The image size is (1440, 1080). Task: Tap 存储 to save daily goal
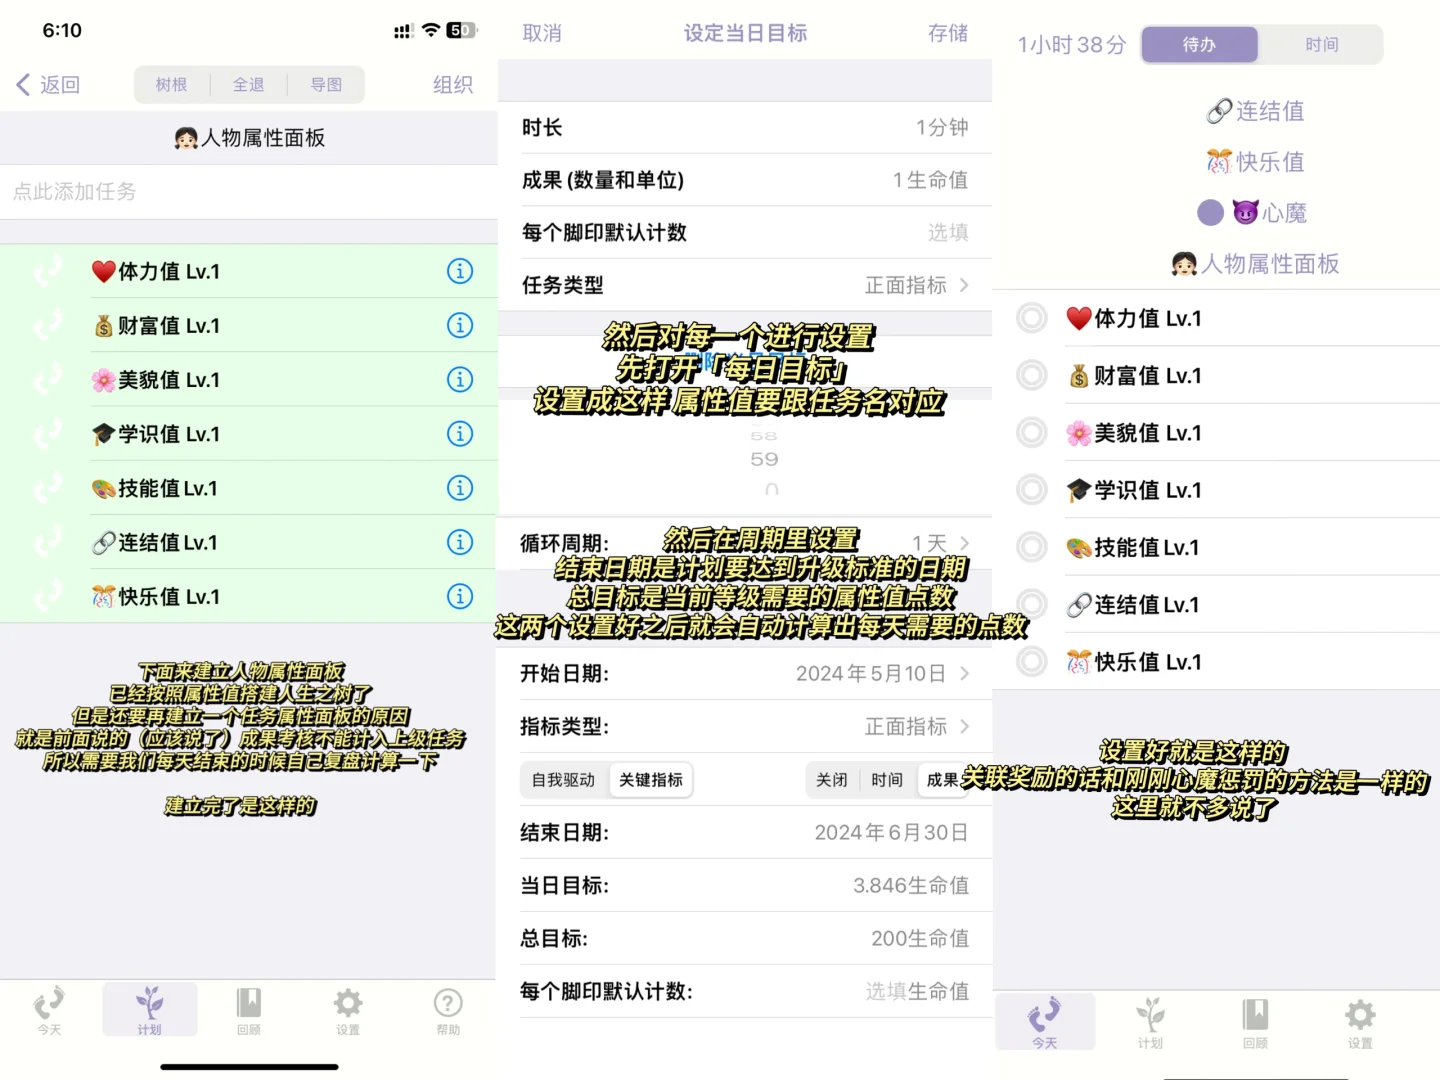[x=946, y=33]
